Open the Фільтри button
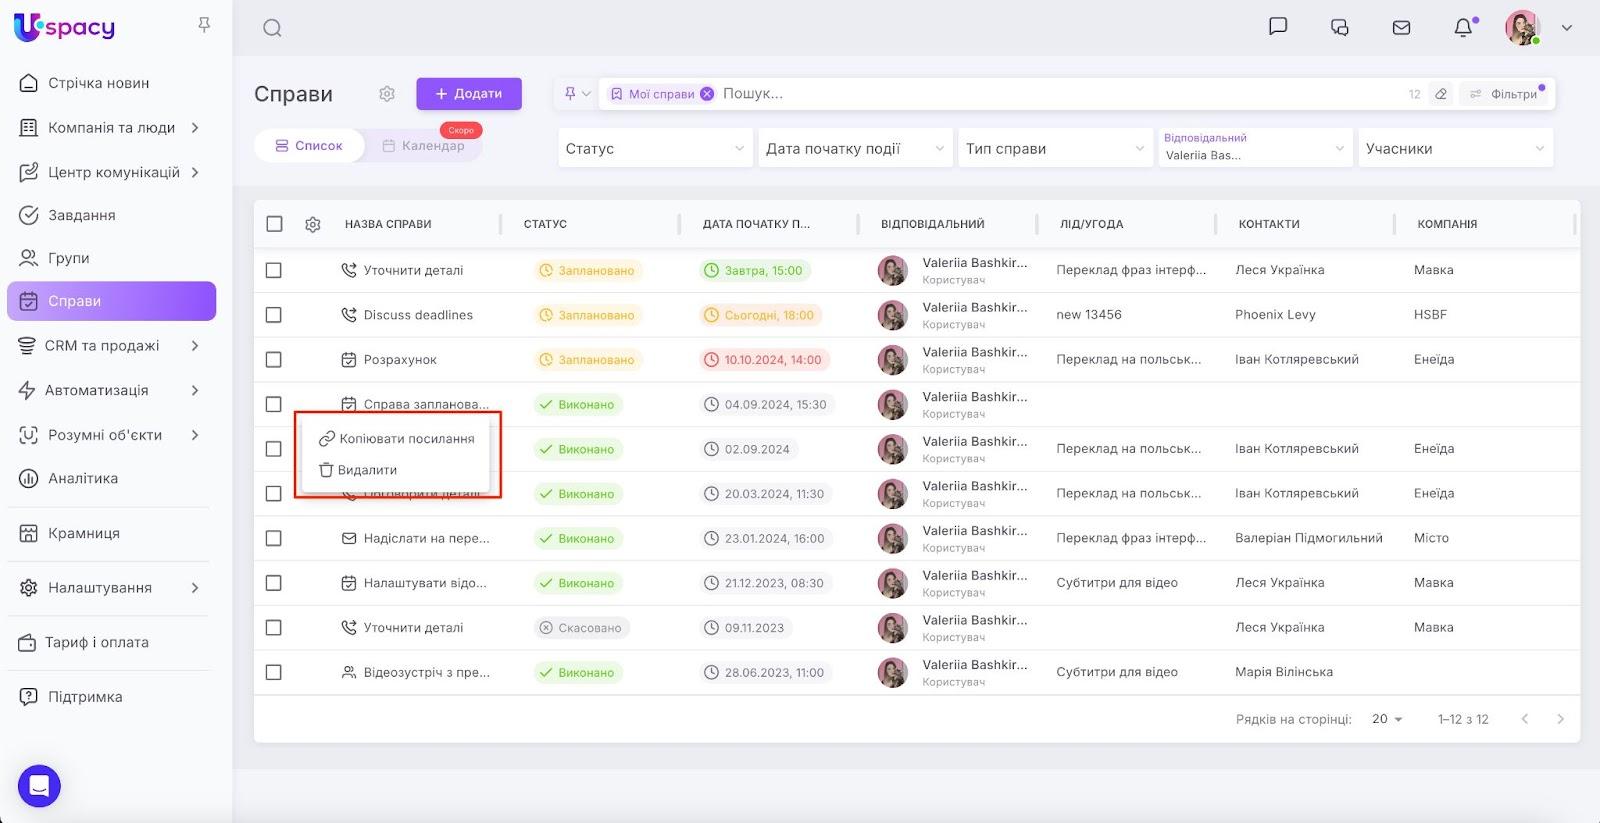 pos(1505,94)
